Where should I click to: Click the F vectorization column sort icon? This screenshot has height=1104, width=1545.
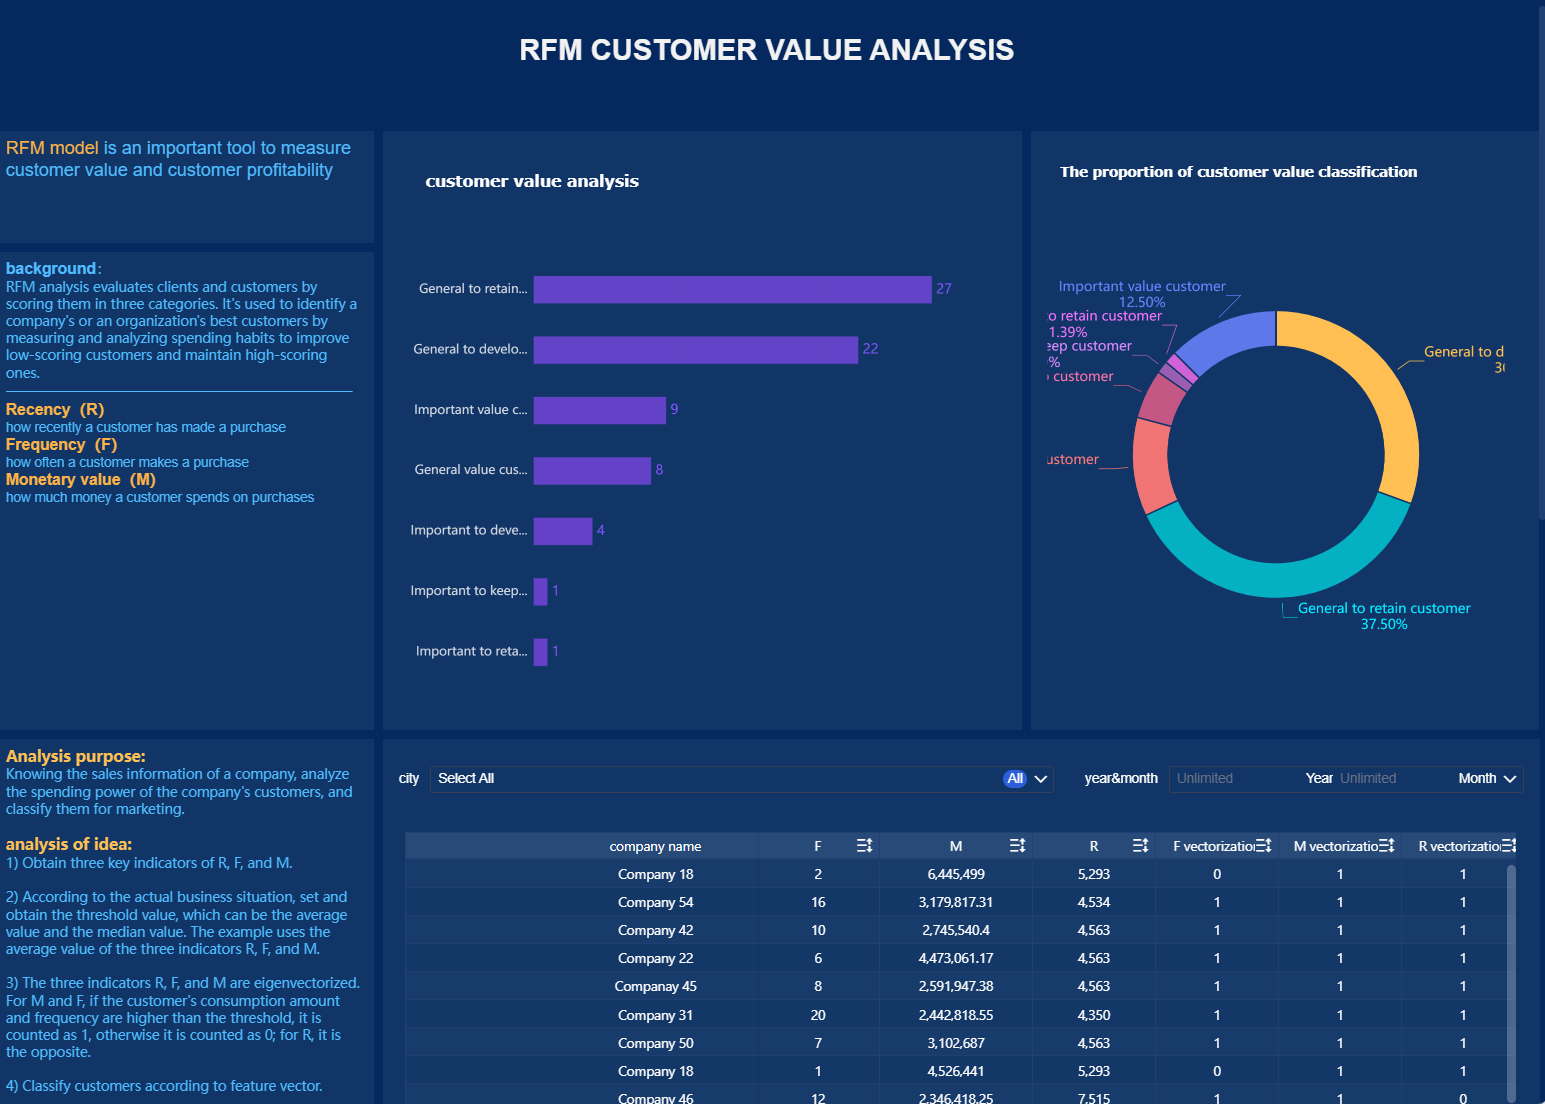click(1263, 845)
